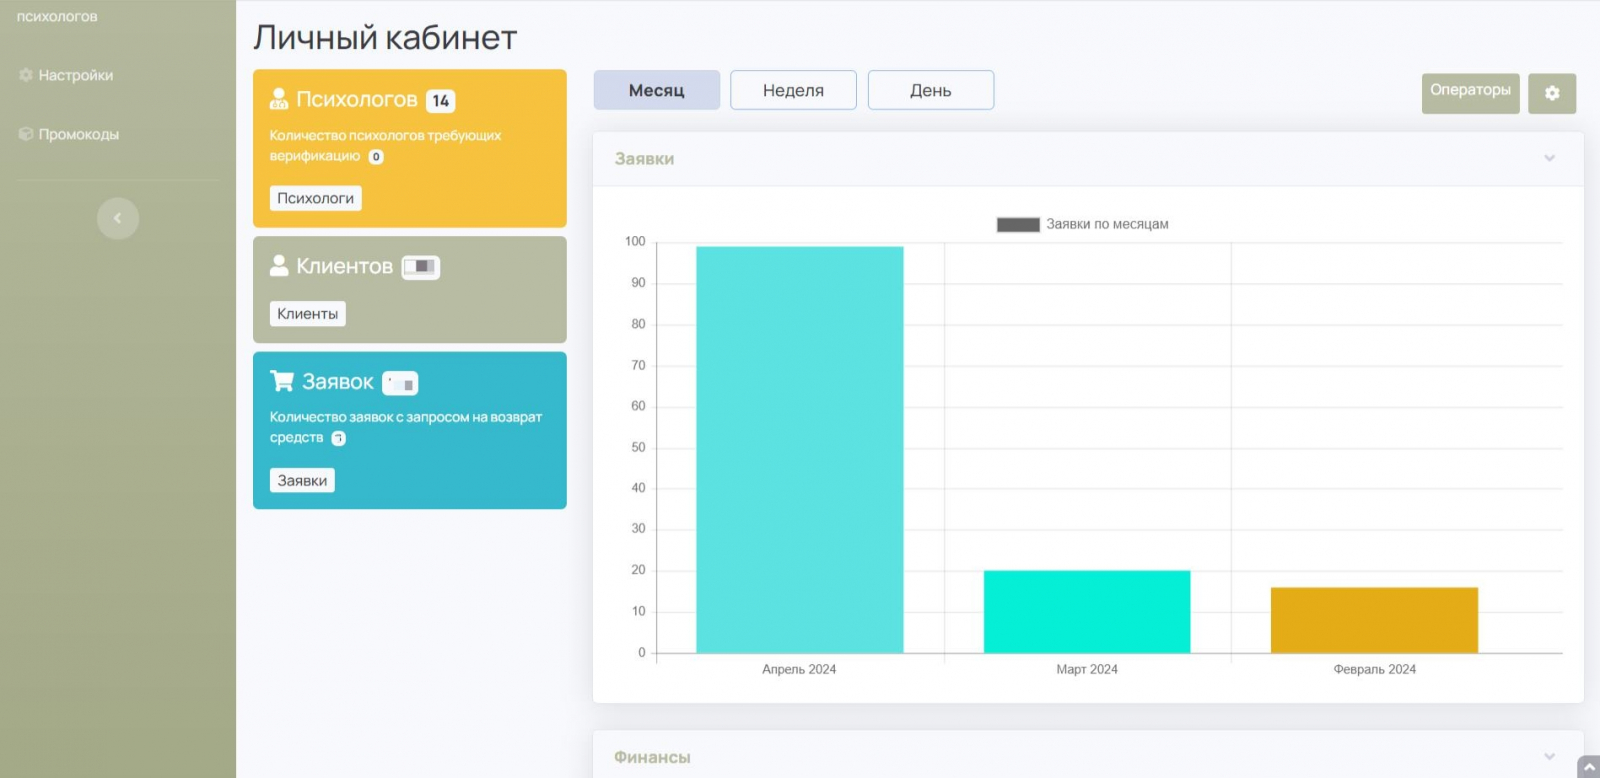Switch to the Неделя tab

[793, 90]
